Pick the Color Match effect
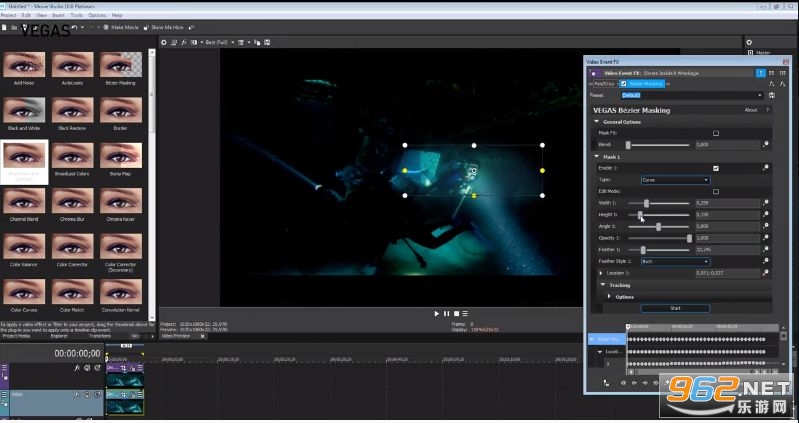This screenshot has height=423, width=799. point(72,292)
